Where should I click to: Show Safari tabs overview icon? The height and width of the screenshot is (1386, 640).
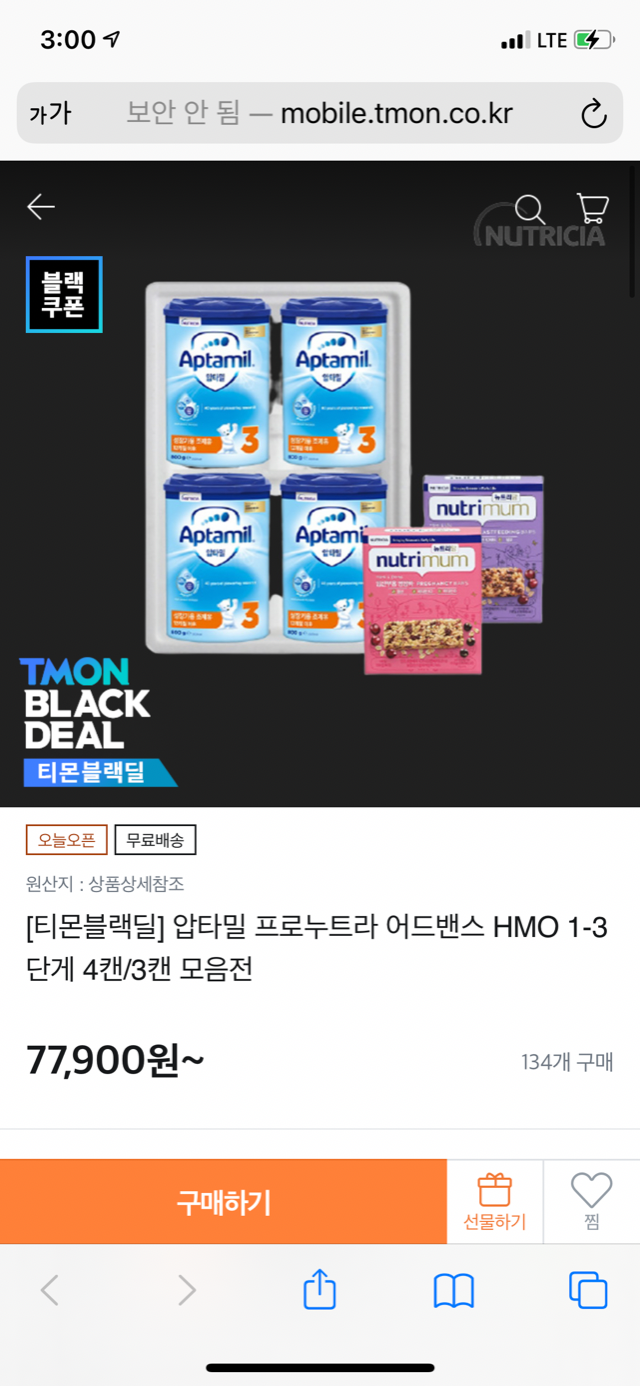587,1290
